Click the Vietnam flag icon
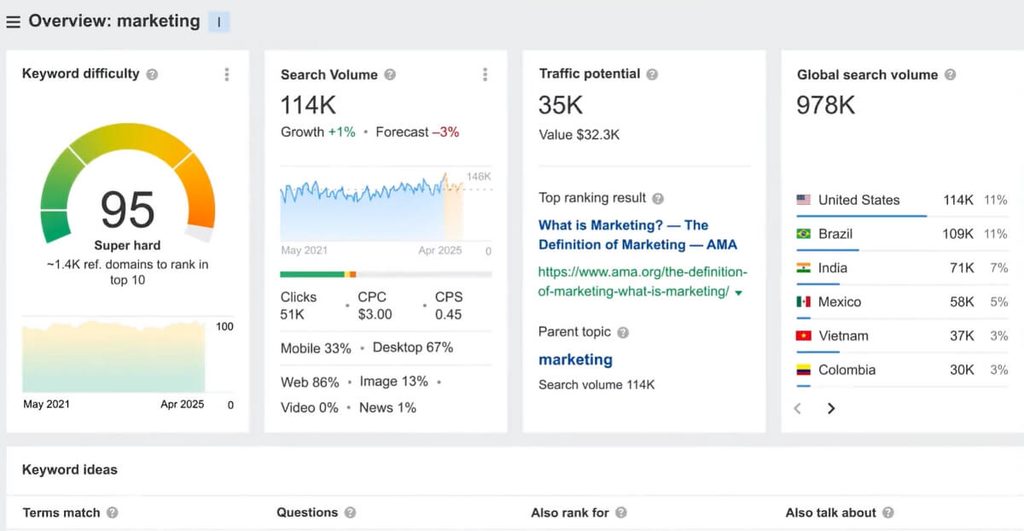 click(803, 336)
